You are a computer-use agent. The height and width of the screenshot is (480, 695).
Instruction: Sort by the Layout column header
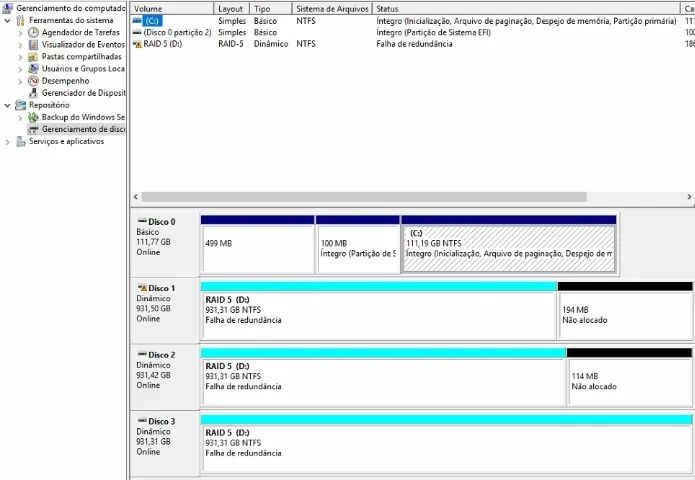click(232, 8)
